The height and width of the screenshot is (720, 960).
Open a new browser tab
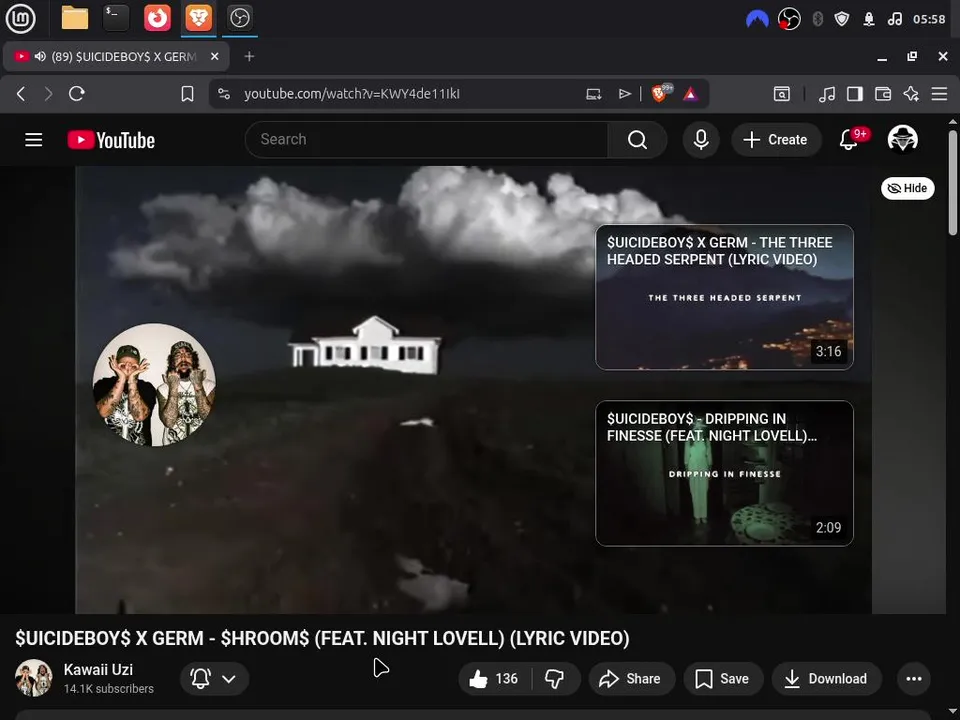pyautogui.click(x=249, y=56)
